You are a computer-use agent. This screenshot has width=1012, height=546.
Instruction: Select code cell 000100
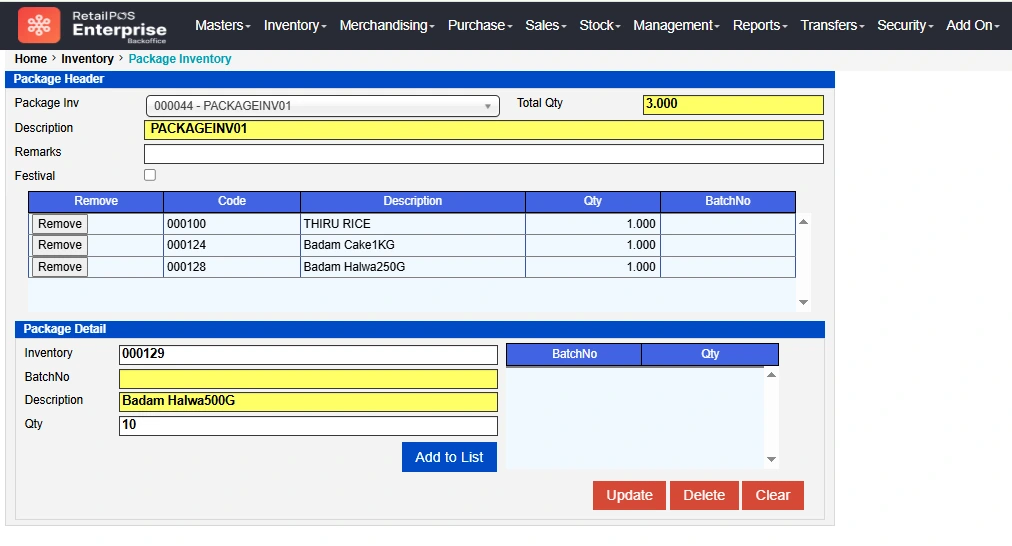(232, 224)
